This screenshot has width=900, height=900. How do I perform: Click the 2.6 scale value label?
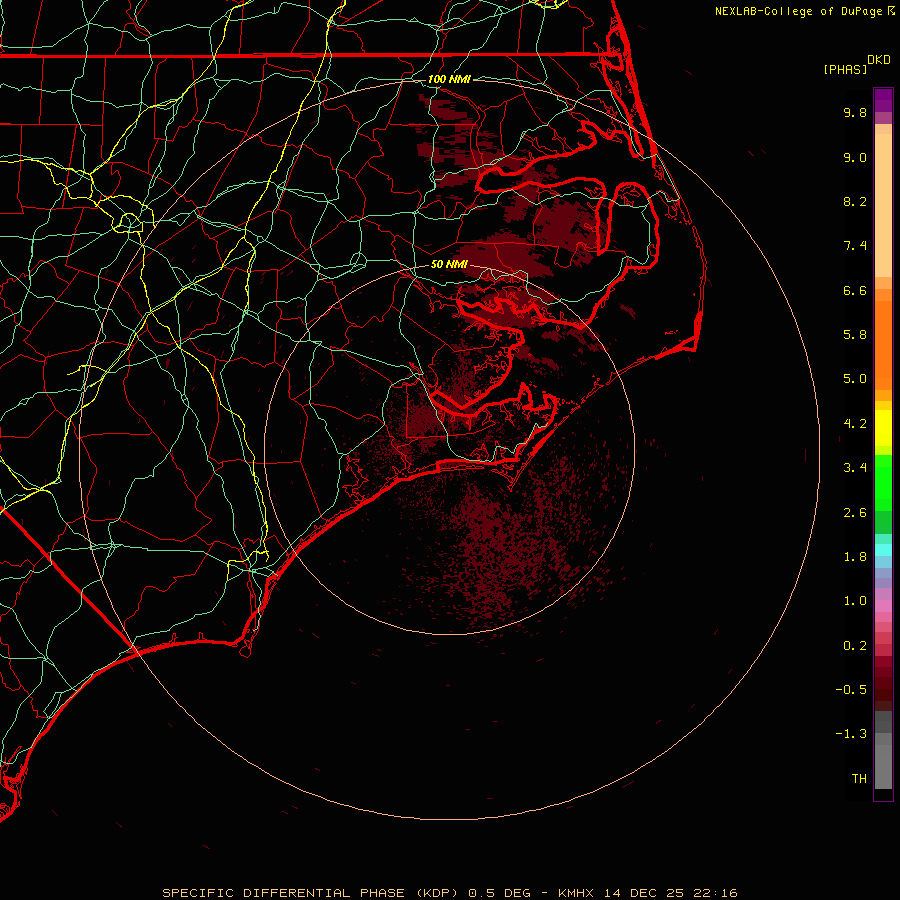(854, 513)
